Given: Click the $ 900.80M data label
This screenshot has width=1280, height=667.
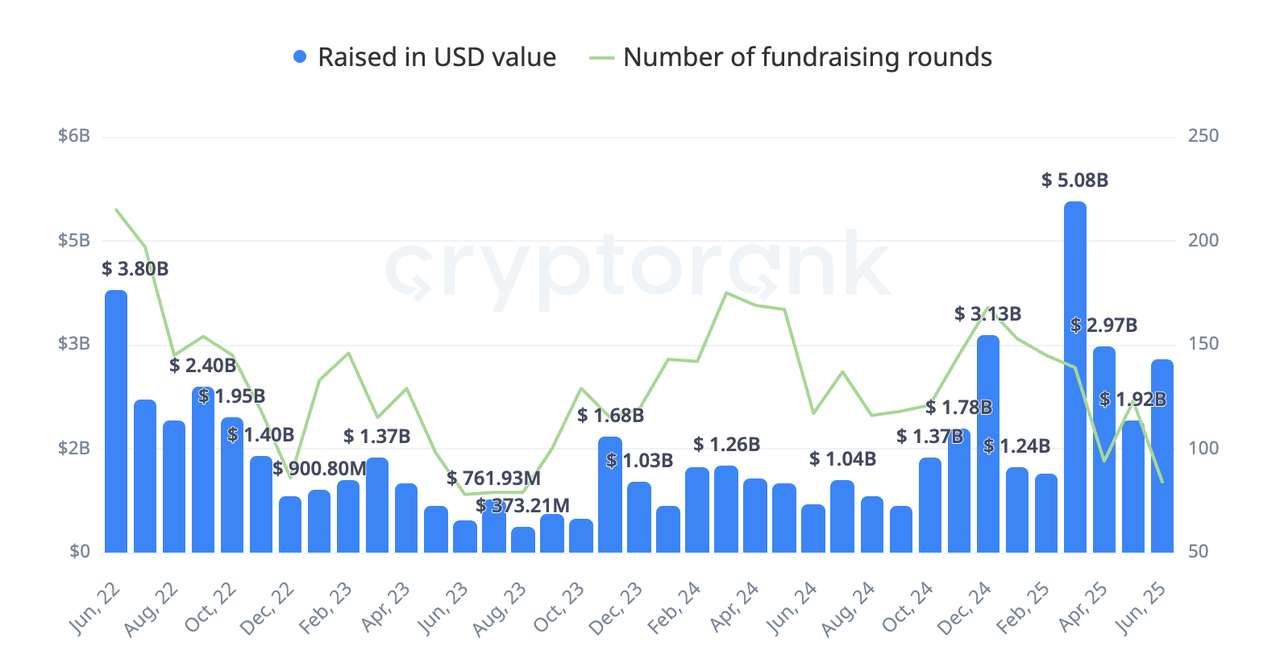Looking at the screenshot, I should click(320, 469).
